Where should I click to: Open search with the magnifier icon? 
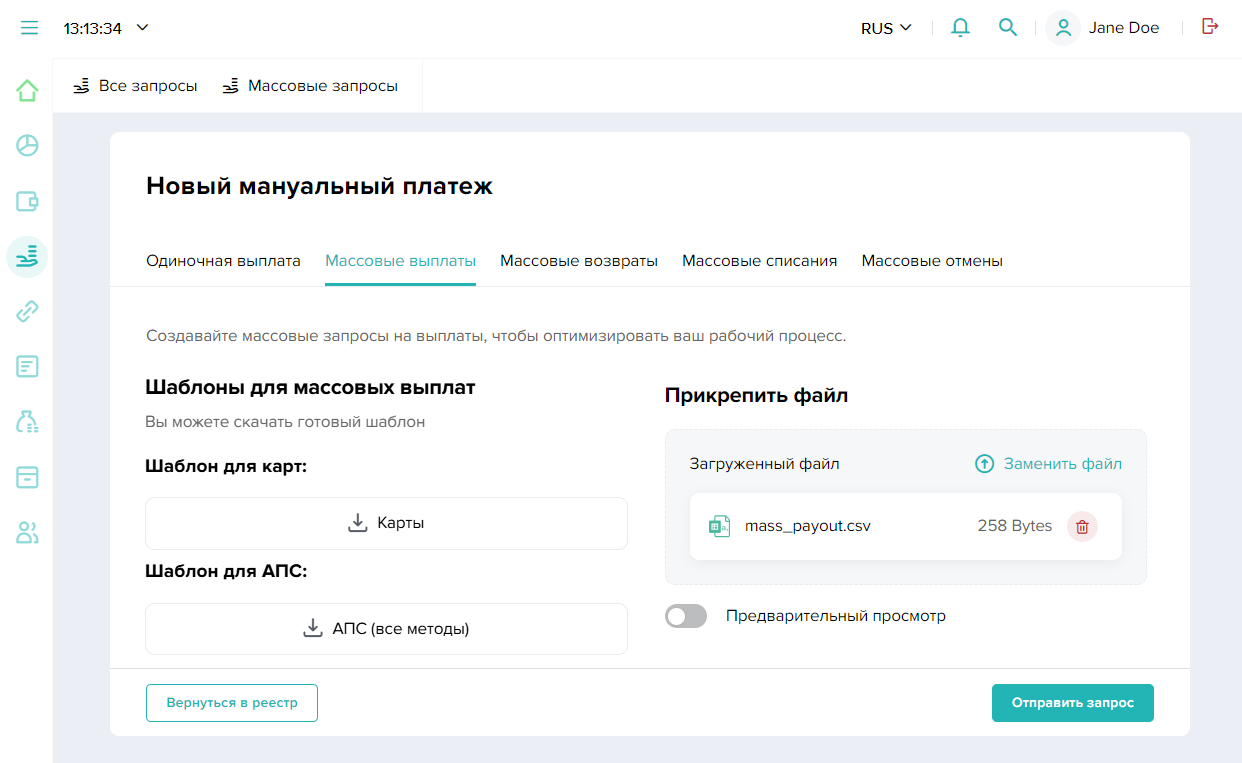(x=1008, y=28)
